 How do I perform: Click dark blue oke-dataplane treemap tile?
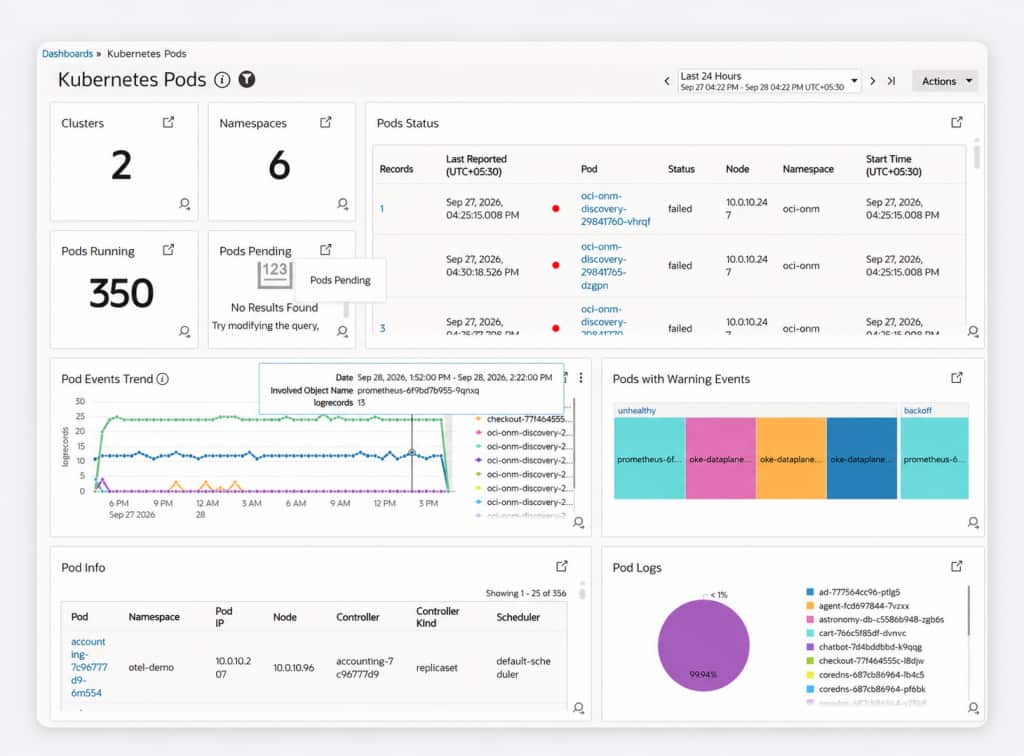point(861,459)
